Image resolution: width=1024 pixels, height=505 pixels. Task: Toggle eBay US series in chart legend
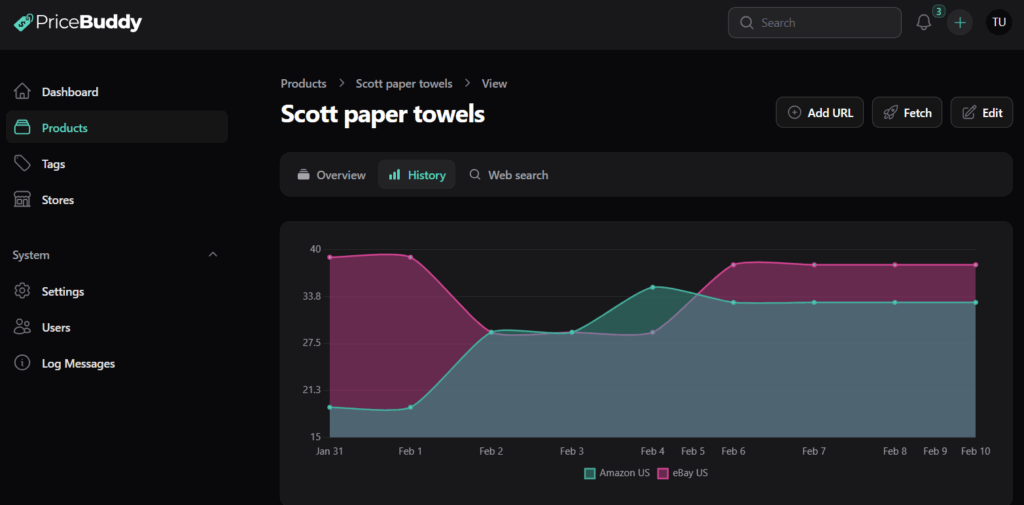pyautogui.click(x=682, y=473)
